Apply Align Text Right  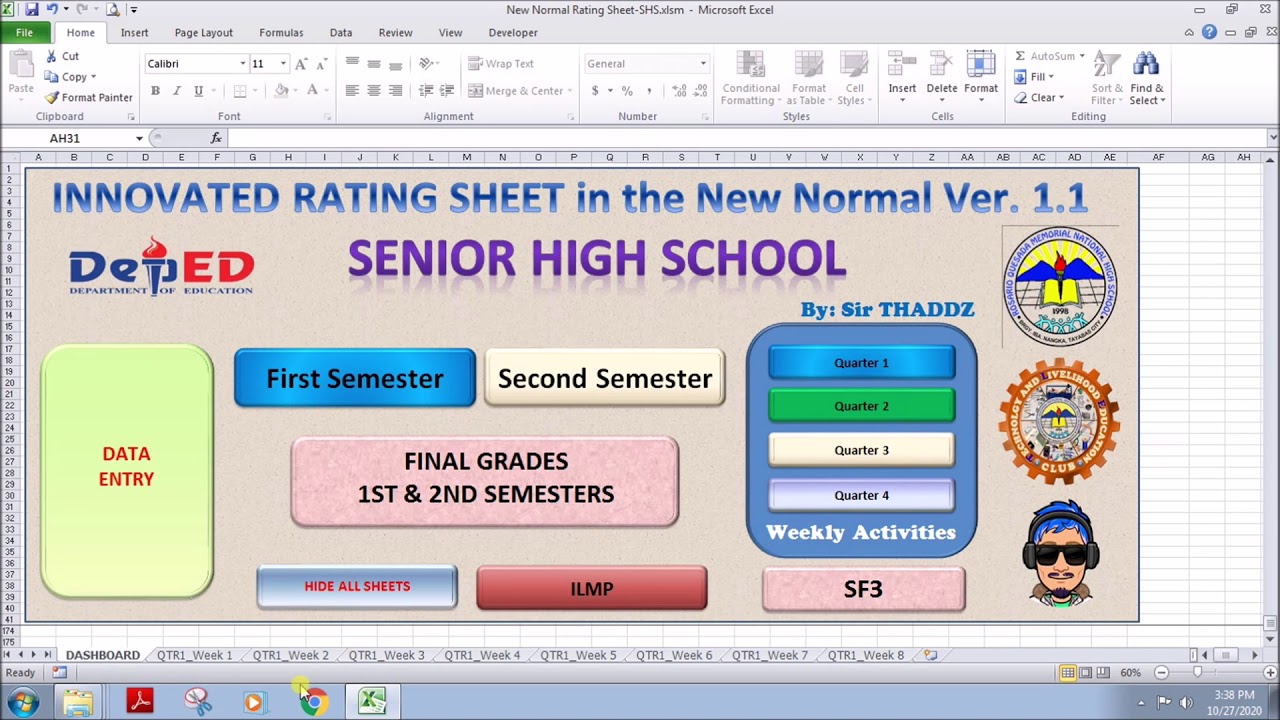(396, 91)
